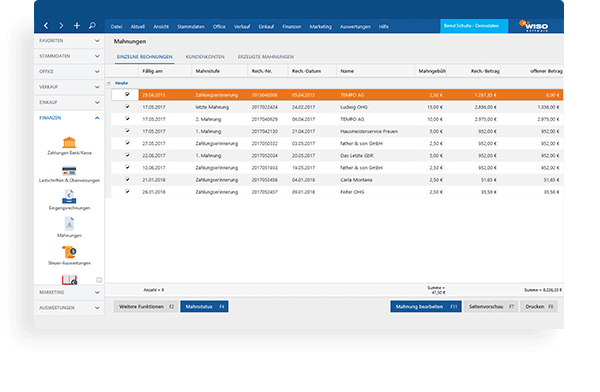This screenshot has width=600, height=392.
Task: Click the Drucken F8 button
Action: [539, 307]
